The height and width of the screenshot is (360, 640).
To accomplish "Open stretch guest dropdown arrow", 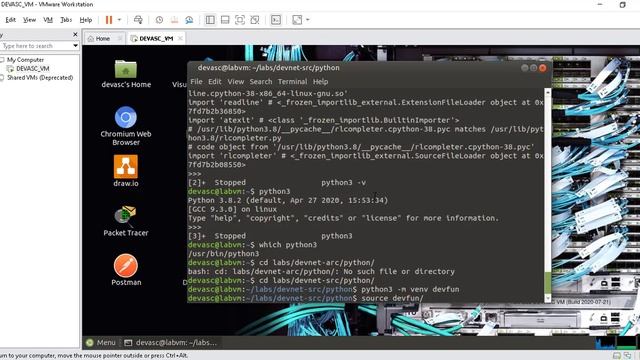I will coord(307,20).
